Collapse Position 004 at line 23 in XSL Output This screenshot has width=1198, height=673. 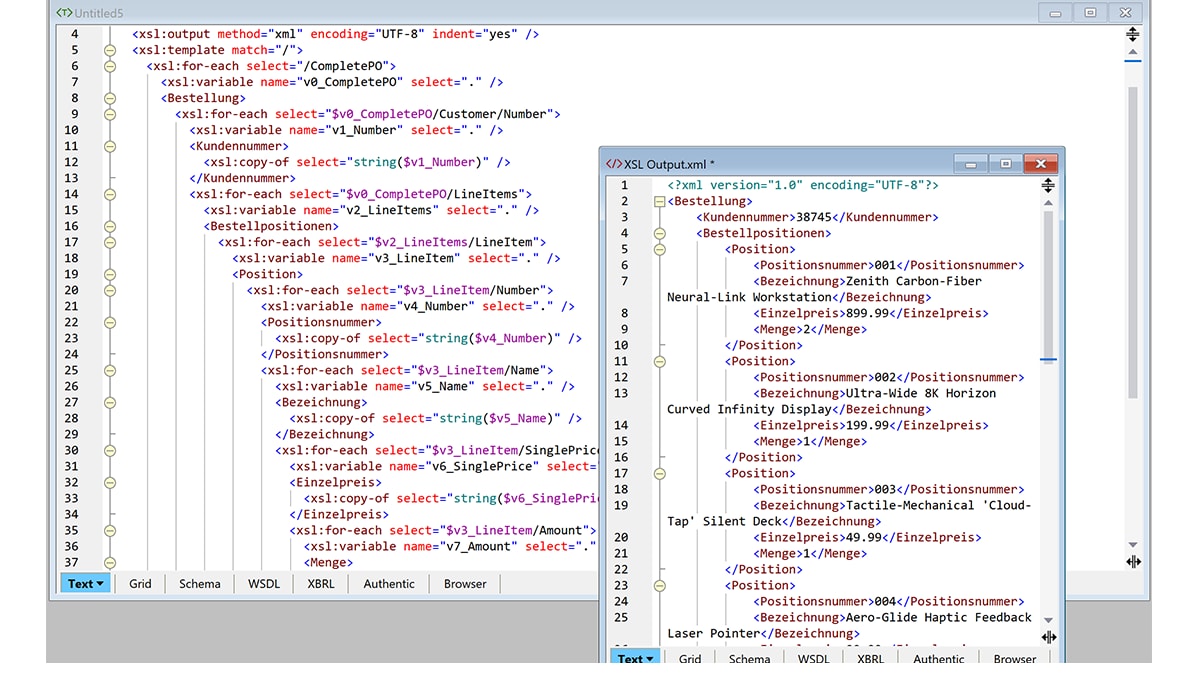click(x=659, y=587)
